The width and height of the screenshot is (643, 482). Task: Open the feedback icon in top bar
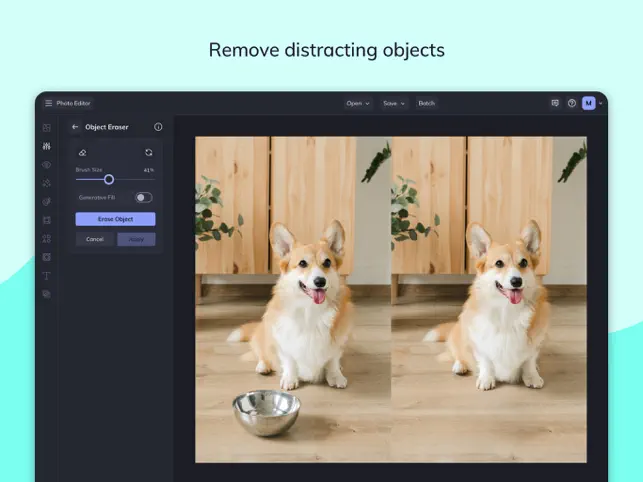pyautogui.click(x=555, y=103)
